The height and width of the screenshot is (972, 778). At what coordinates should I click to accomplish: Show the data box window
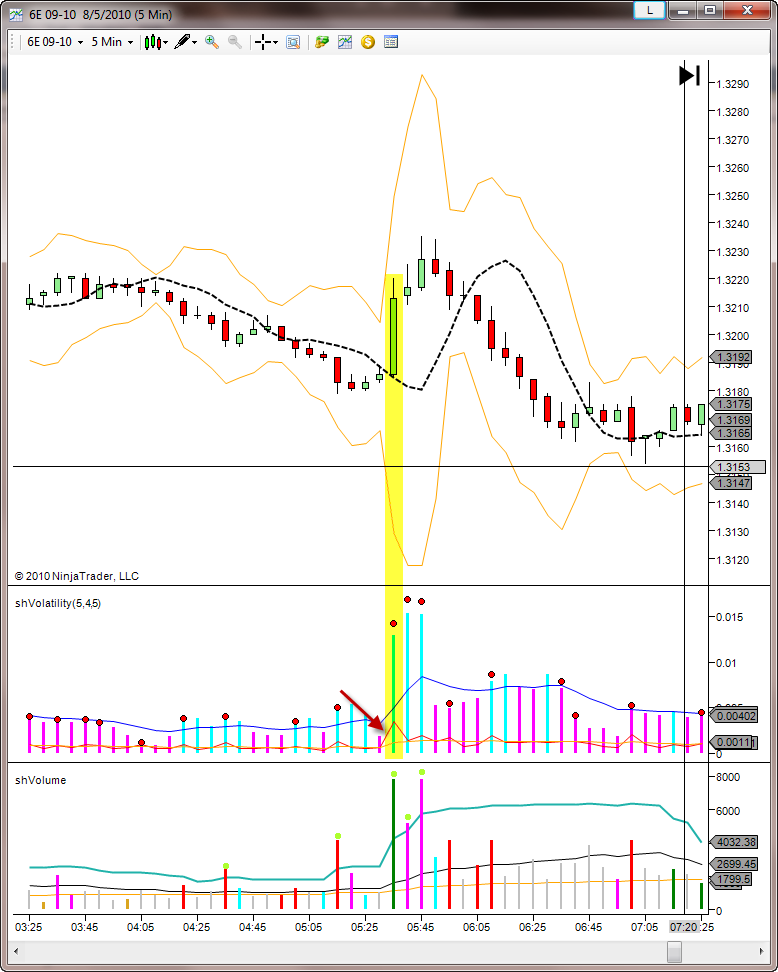pyautogui.click(x=293, y=42)
